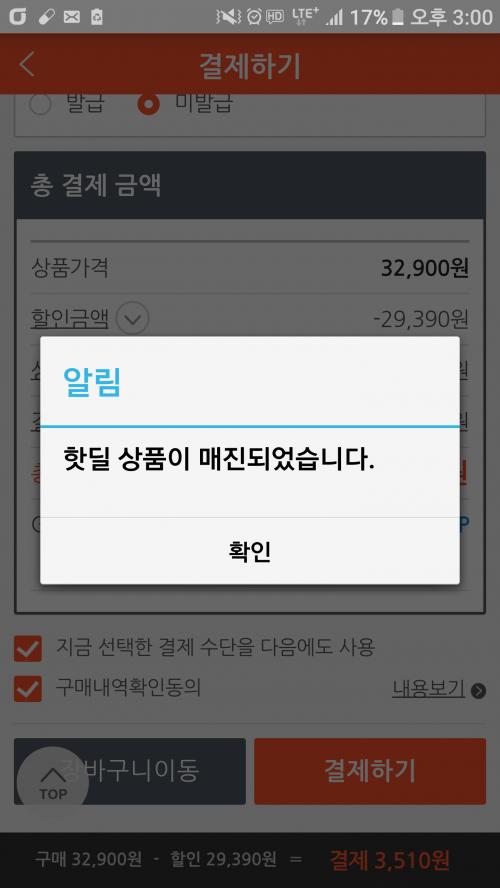Tap the signal strength bars icon
Image resolution: width=500 pixels, height=888 pixels.
click(x=335, y=18)
